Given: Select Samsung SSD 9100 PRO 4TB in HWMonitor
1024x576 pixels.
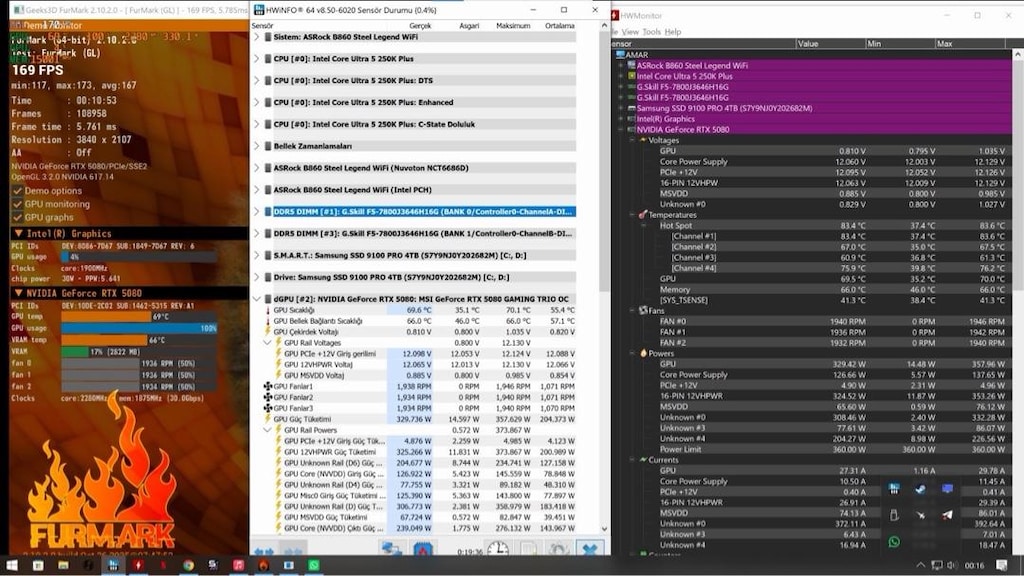Looking at the screenshot, I should coord(724,108).
